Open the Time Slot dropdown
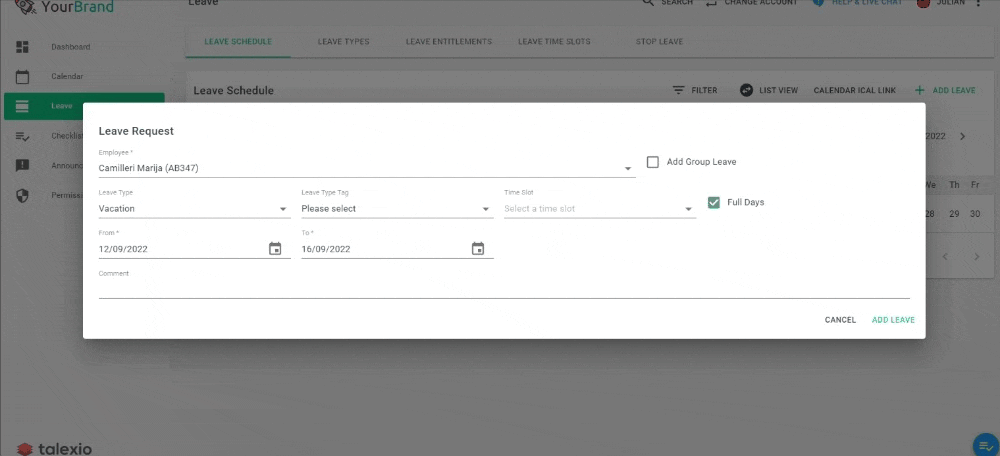The image size is (1000, 456). (600, 209)
